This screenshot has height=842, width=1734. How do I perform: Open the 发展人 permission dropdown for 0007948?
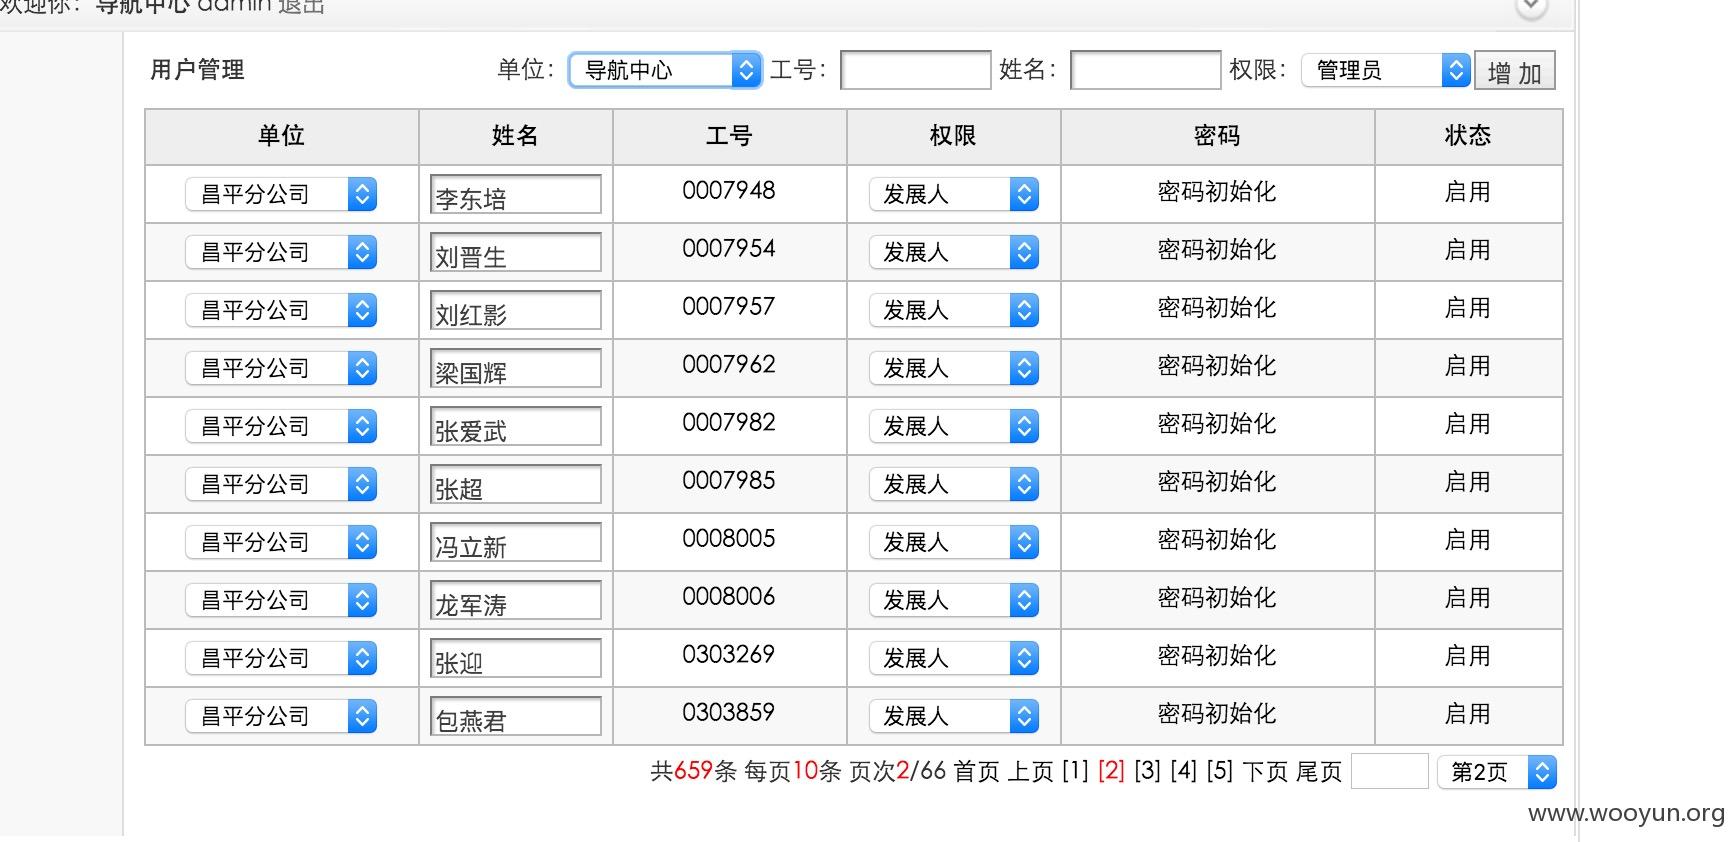click(954, 194)
